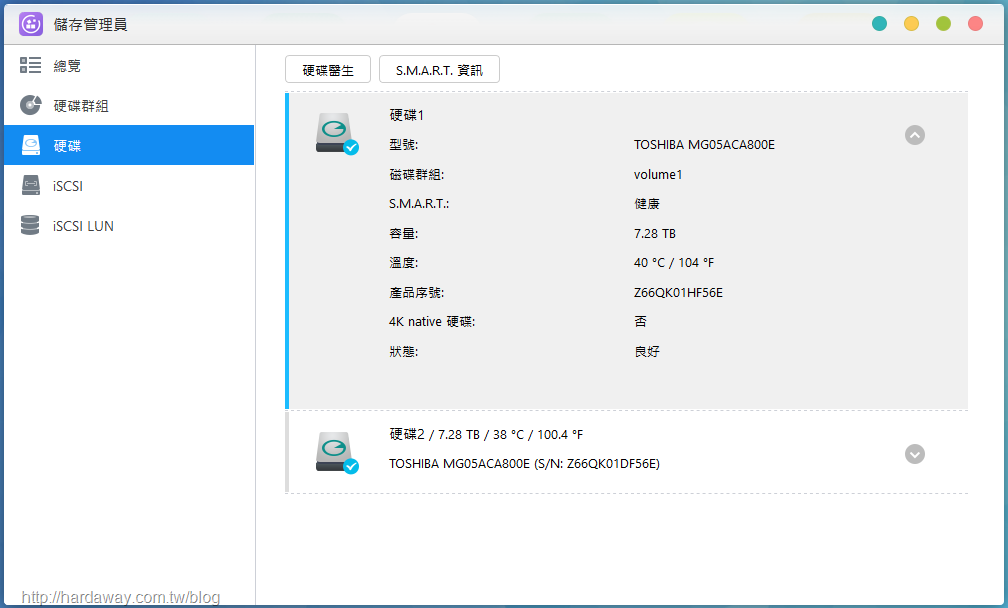Select the 硬碟 sidebar item
Screen dimensions: 1008x608
coord(129,145)
